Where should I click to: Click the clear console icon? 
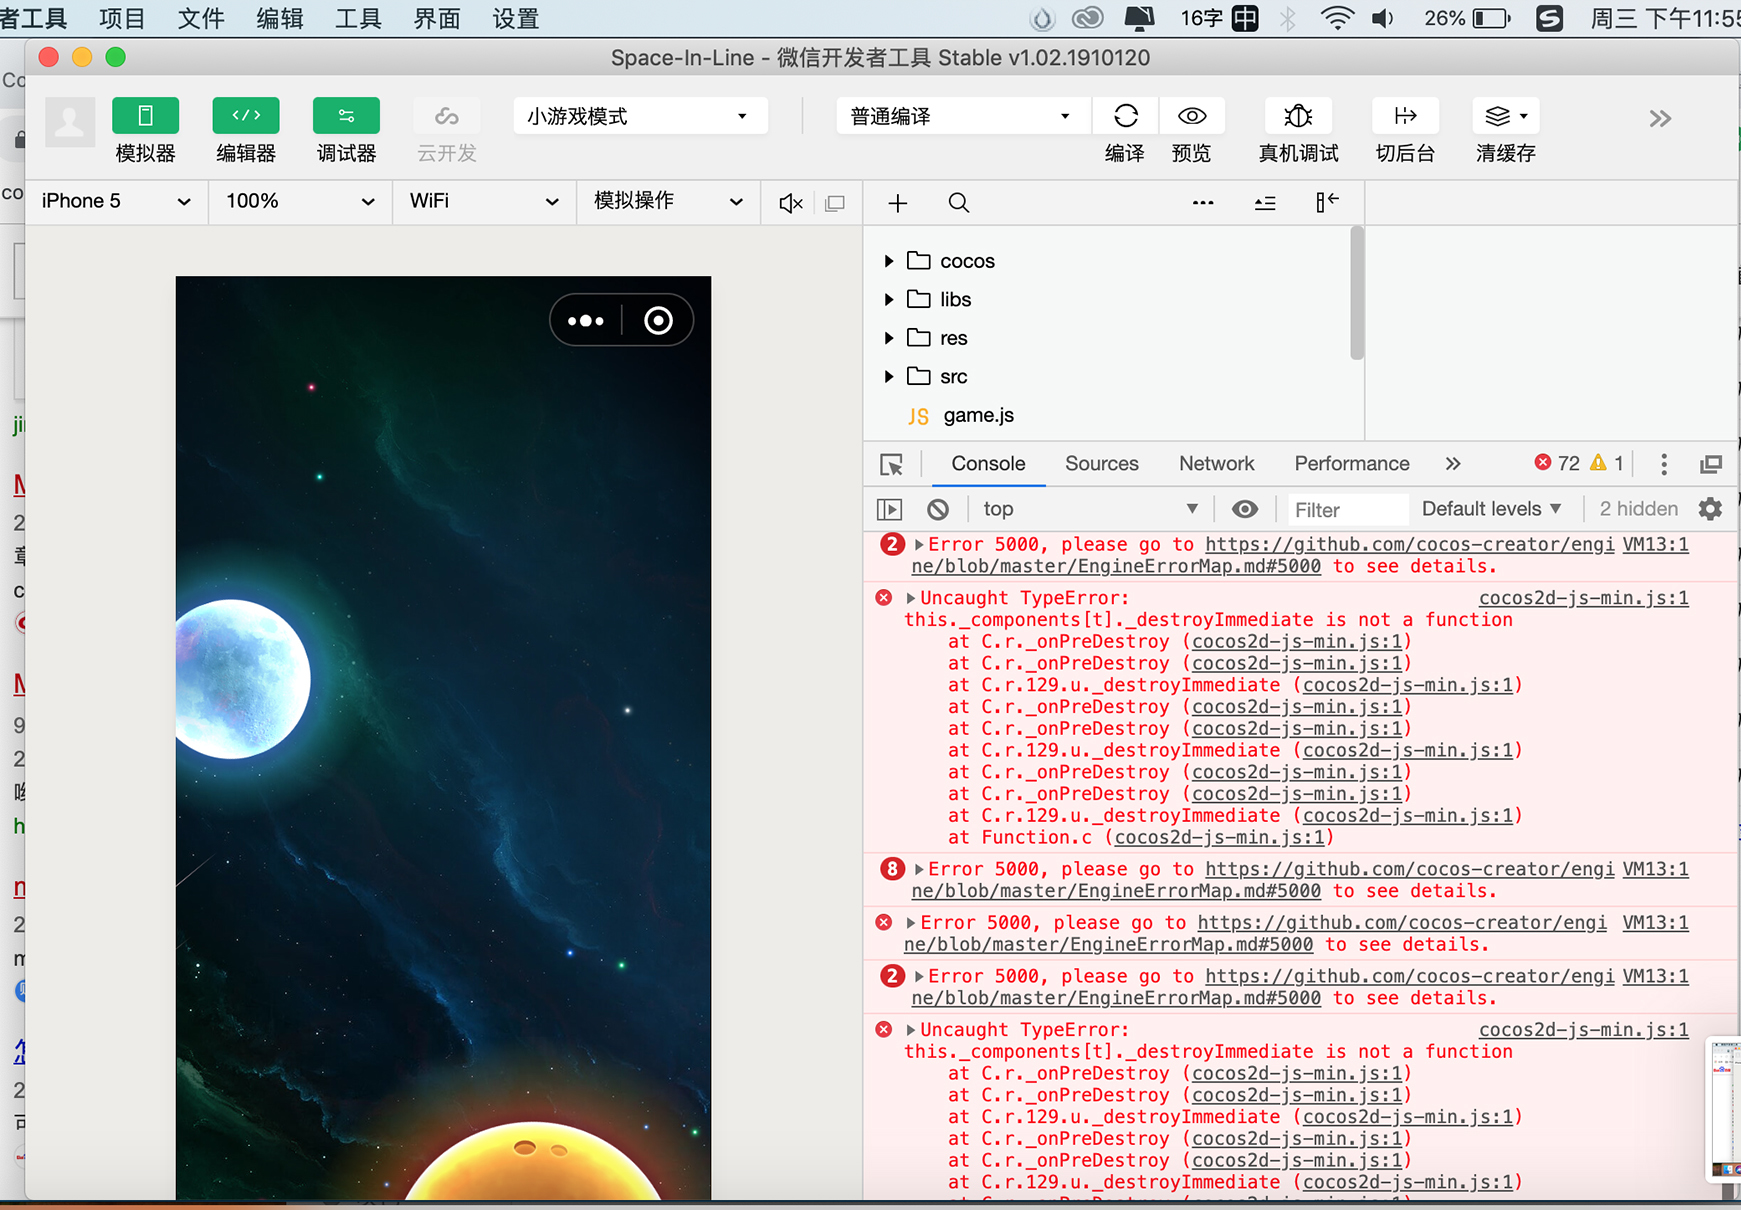pyautogui.click(x=937, y=509)
